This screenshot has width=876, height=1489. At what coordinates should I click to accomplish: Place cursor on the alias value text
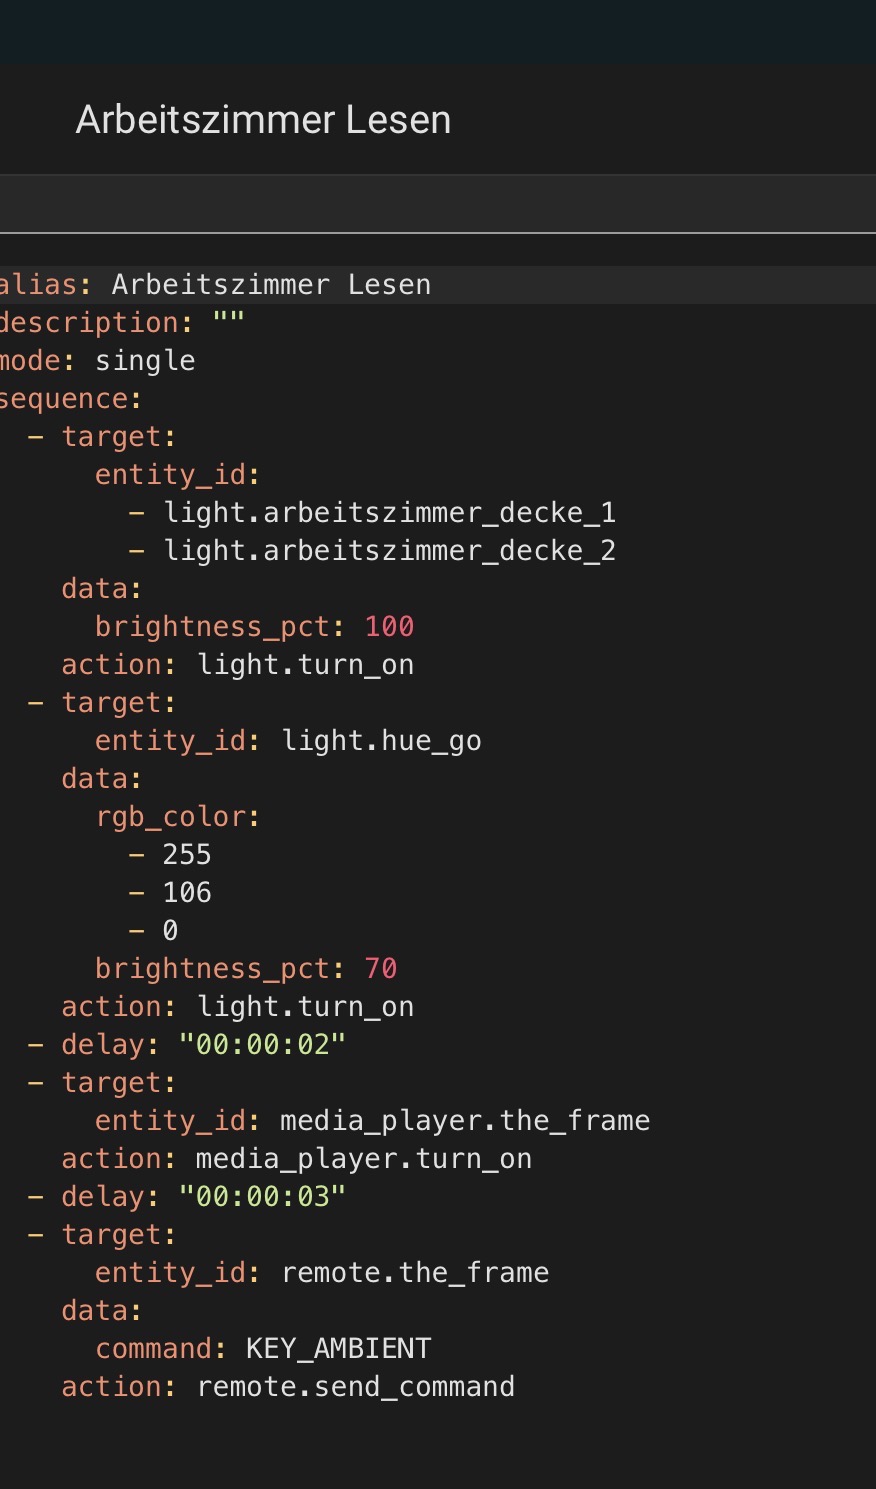click(270, 285)
